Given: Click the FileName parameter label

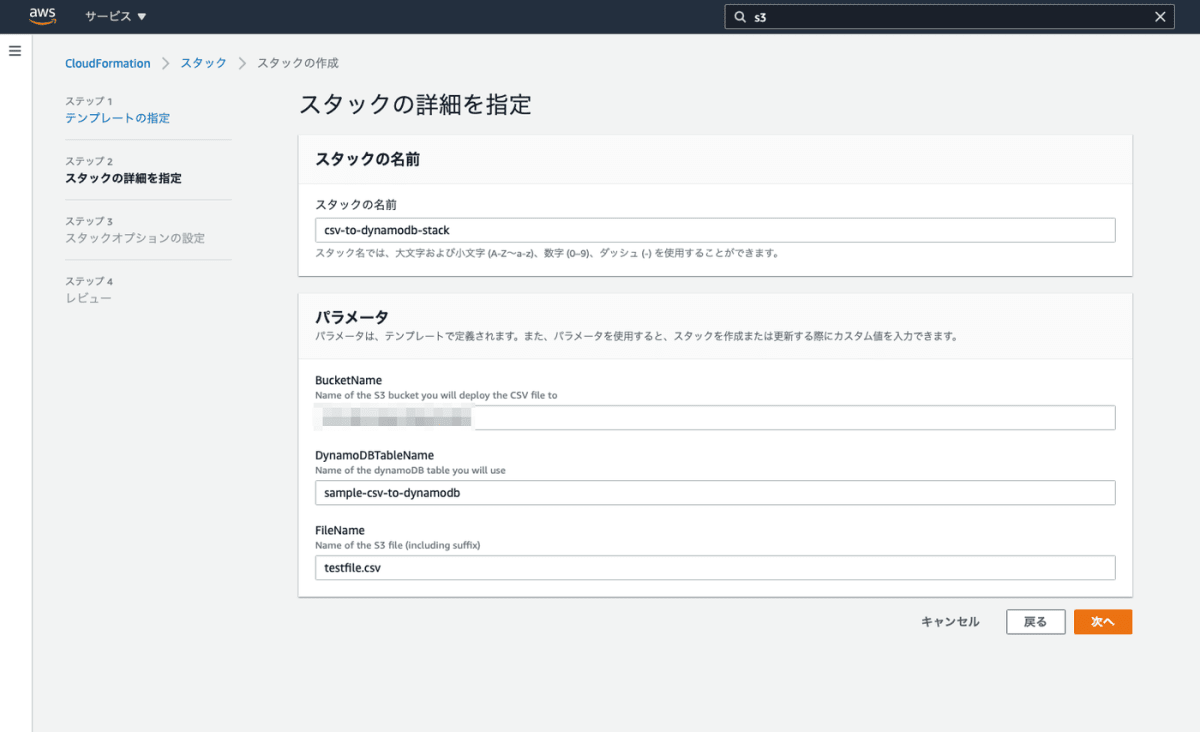Looking at the screenshot, I should click(340, 530).
